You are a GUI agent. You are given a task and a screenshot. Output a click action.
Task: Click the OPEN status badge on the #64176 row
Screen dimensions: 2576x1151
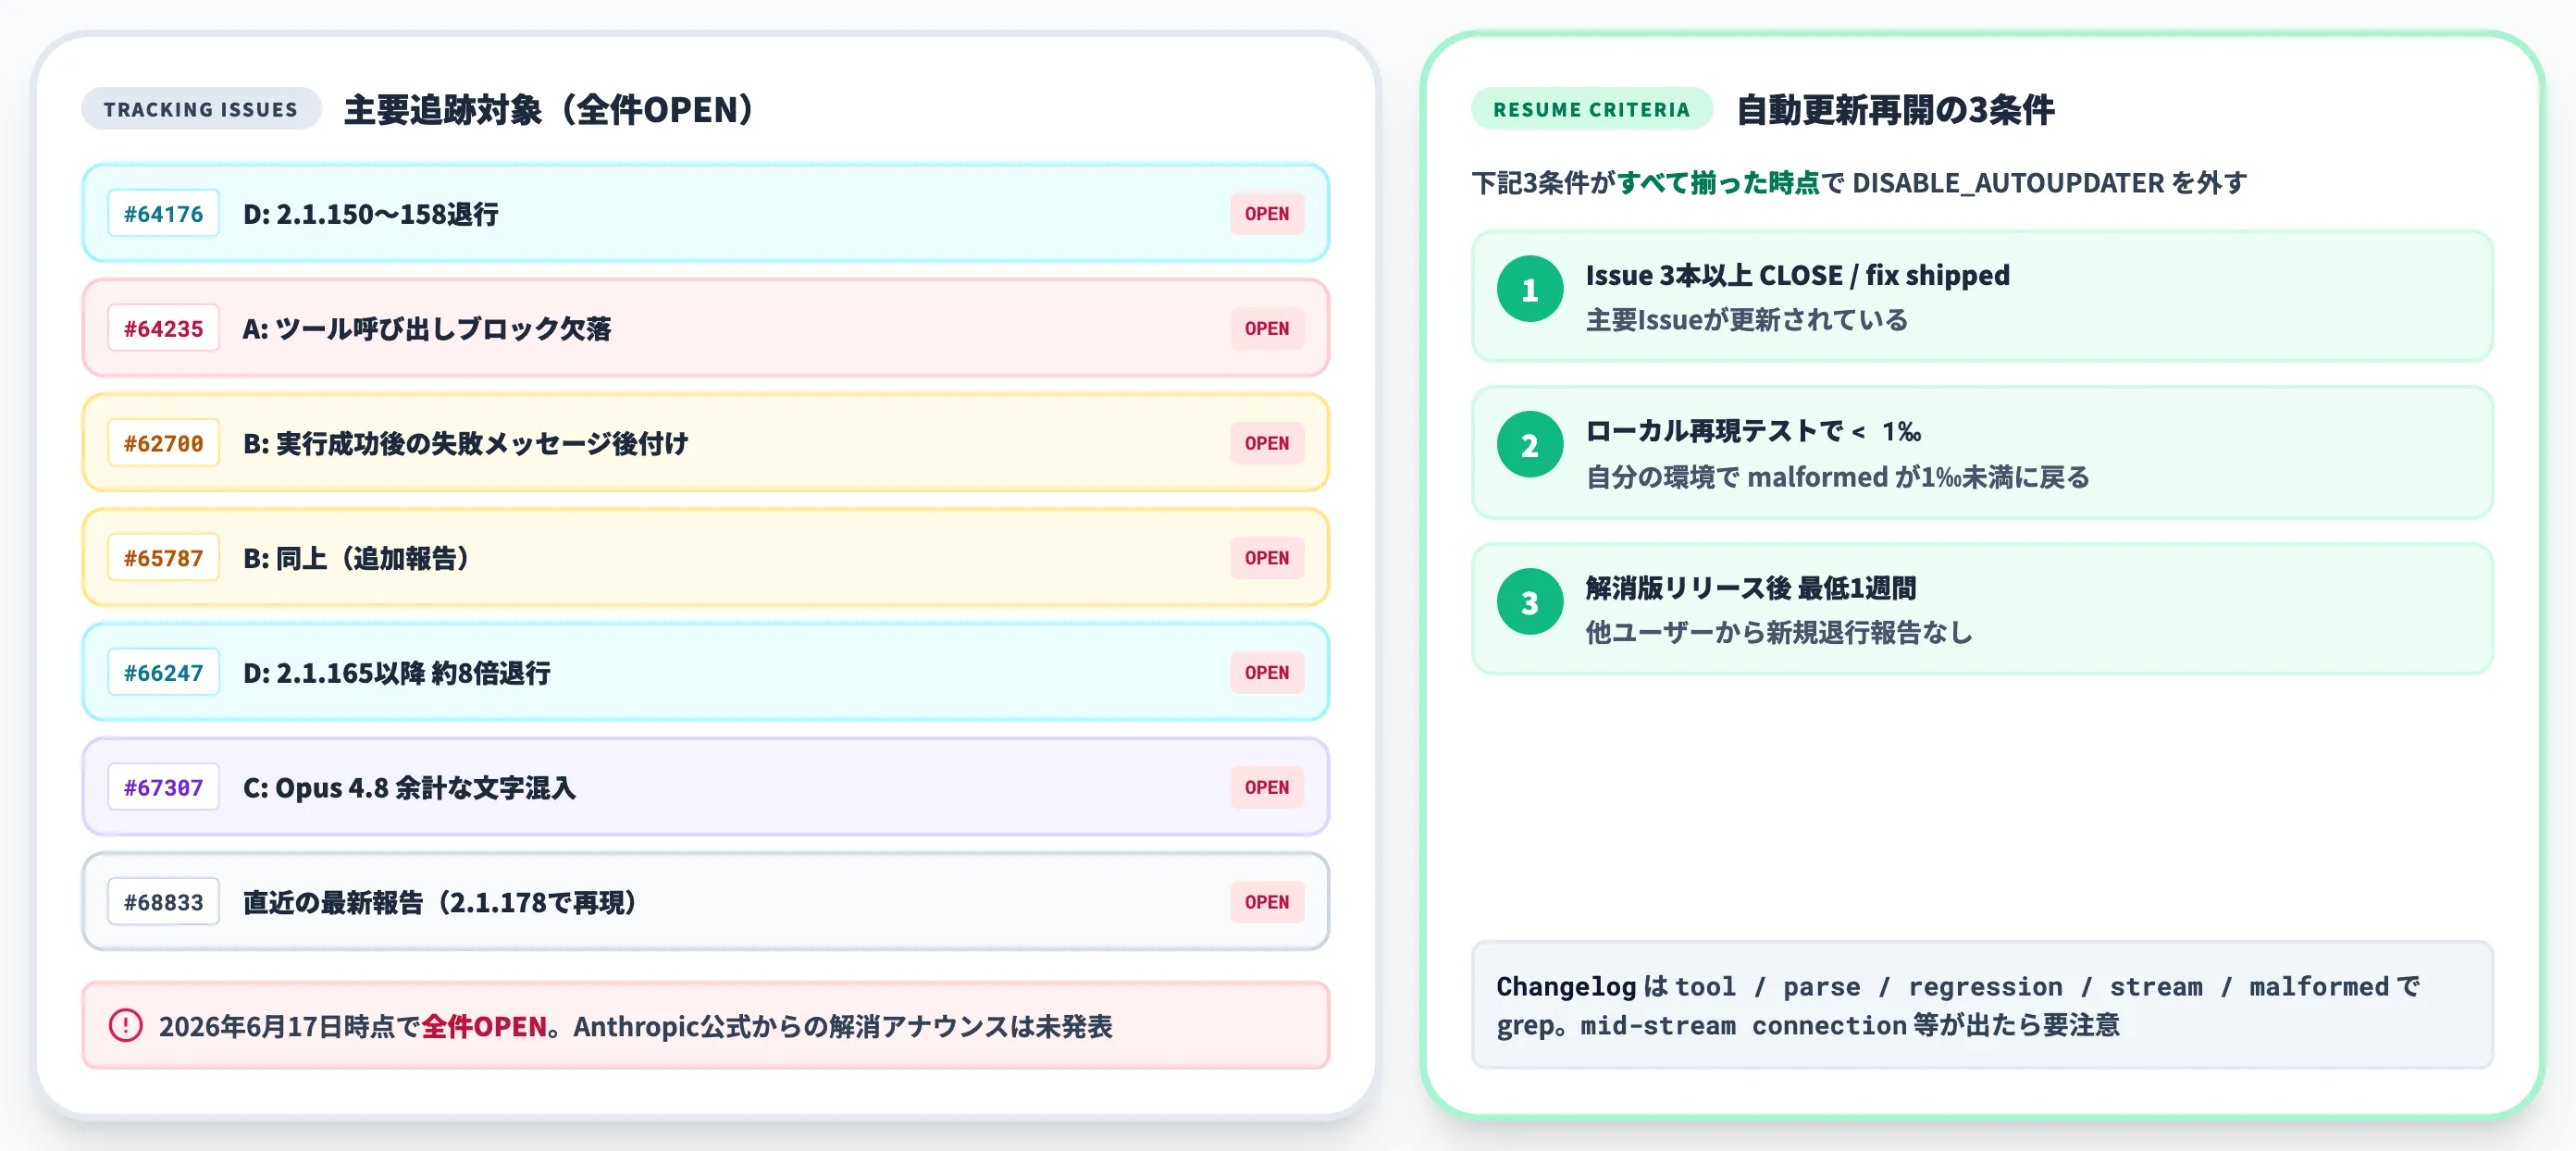1266,213
